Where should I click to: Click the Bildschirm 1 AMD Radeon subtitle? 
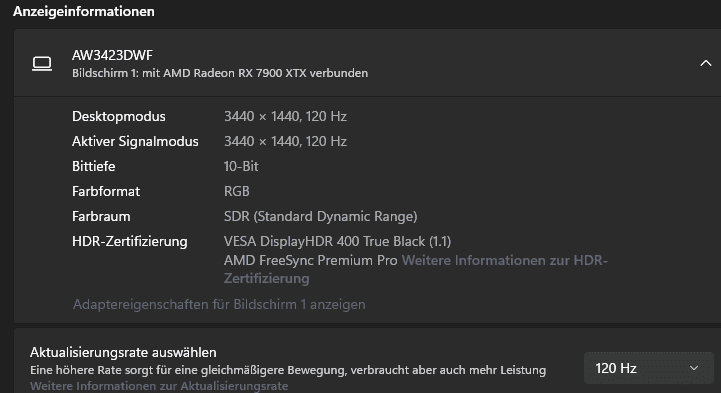(x=220, y=73)
